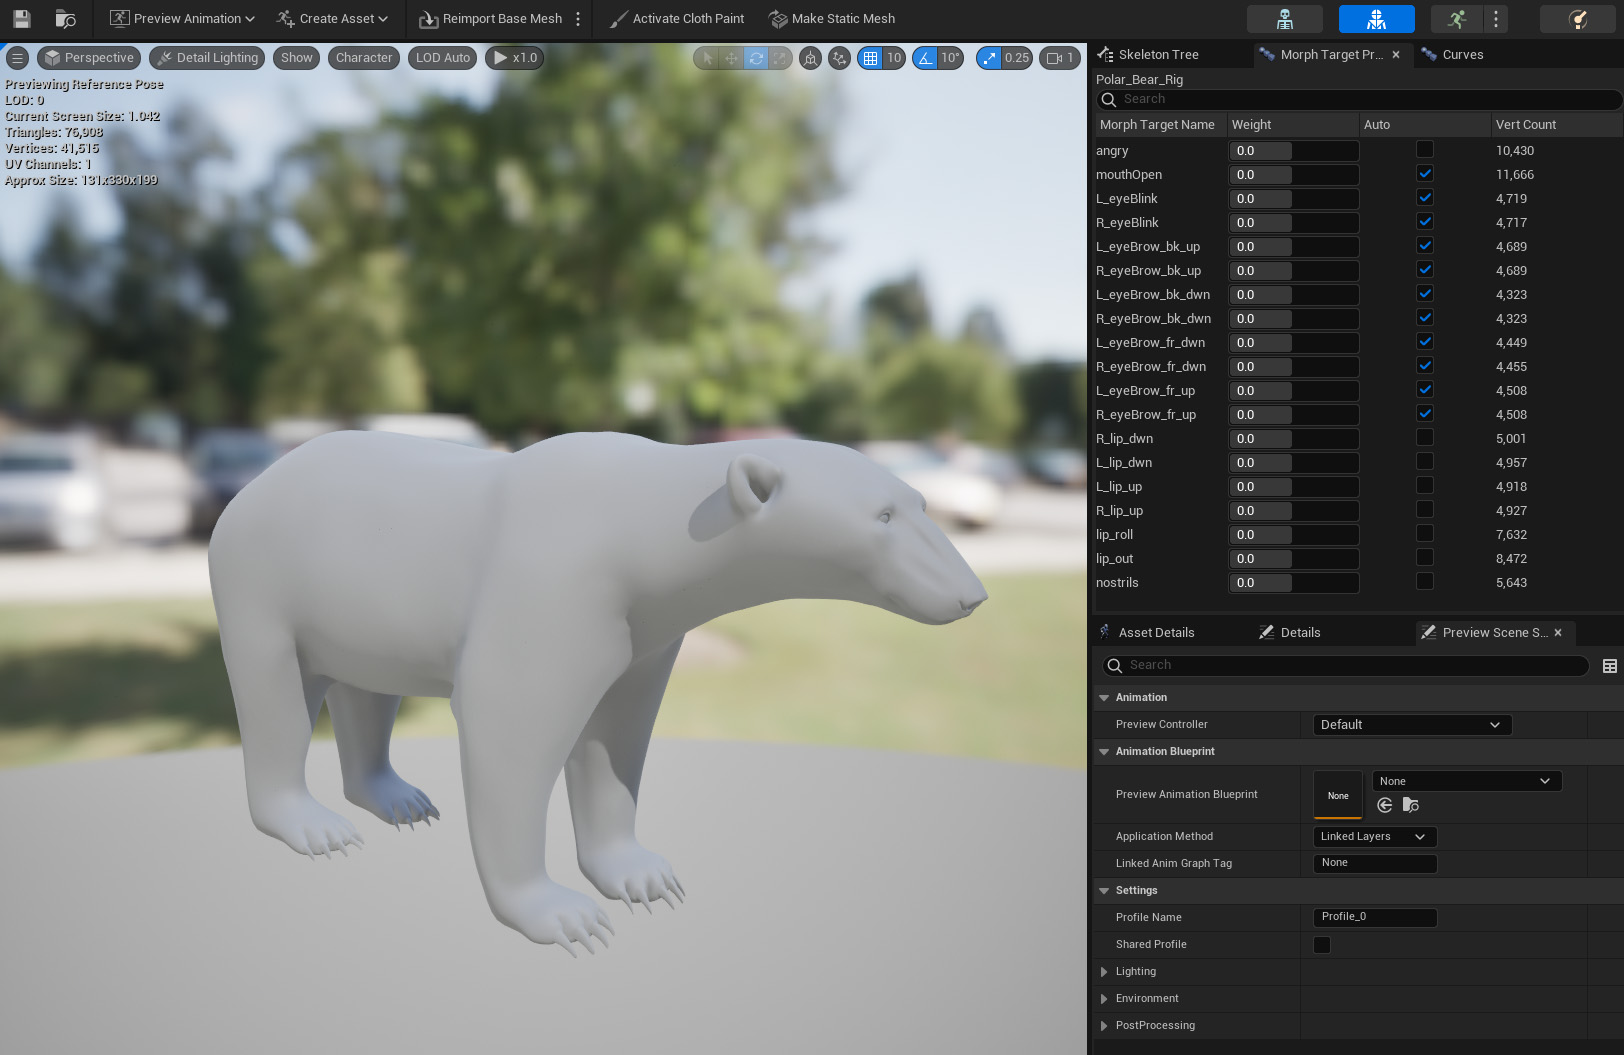Check Auto for nostrils morph target
Viewport: 1624px width, 1055px height.
[x=1425, y=582]
